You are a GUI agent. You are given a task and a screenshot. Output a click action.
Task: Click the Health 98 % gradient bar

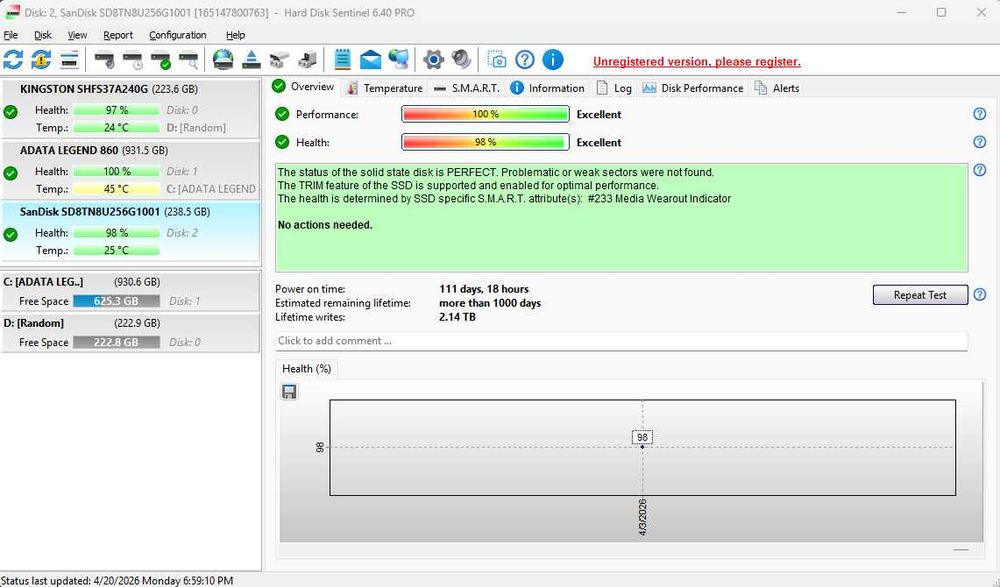485,142
